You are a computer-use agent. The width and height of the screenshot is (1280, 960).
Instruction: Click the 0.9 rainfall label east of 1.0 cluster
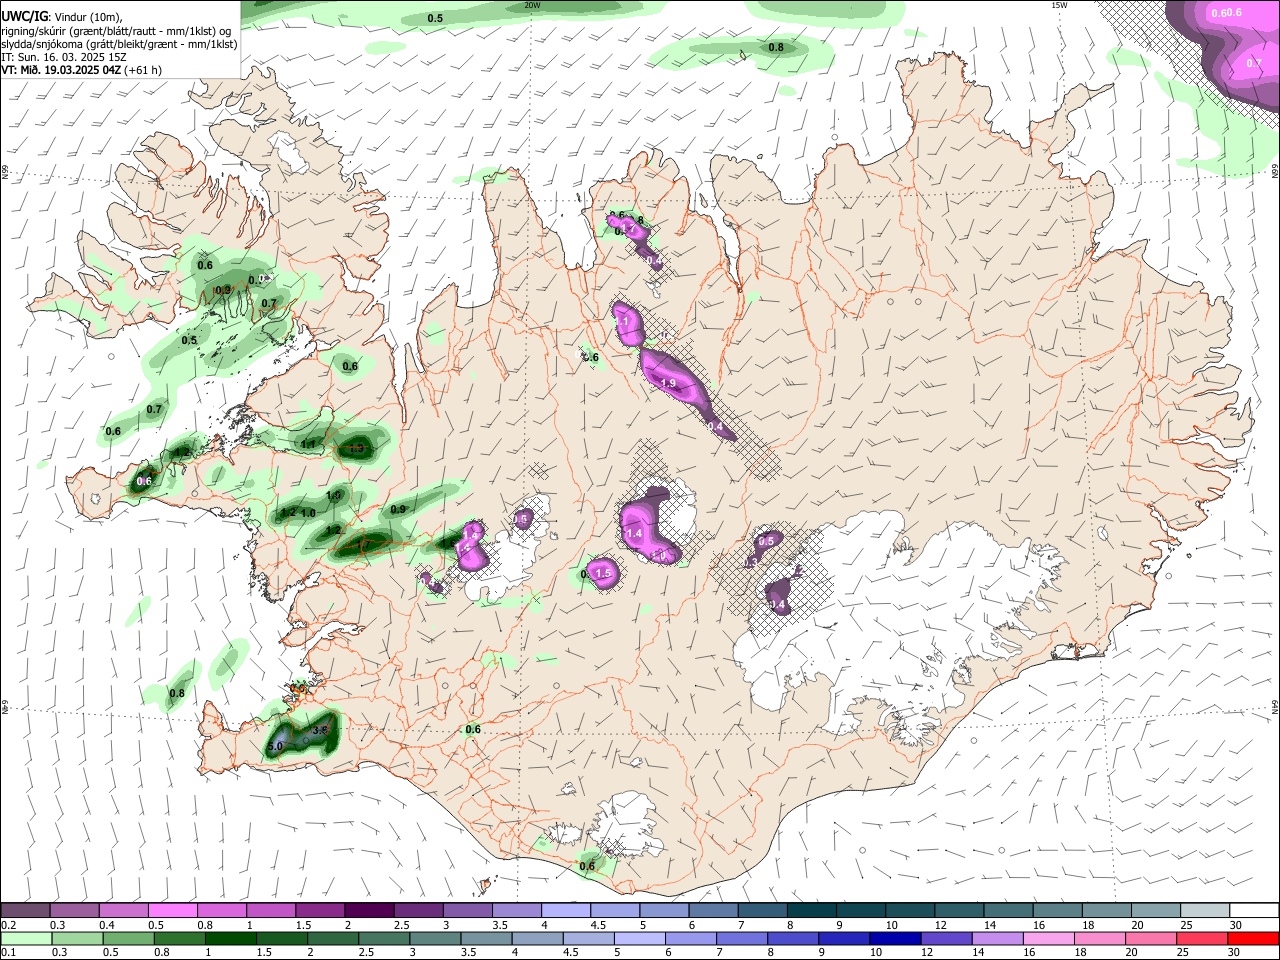coord(398,510)
